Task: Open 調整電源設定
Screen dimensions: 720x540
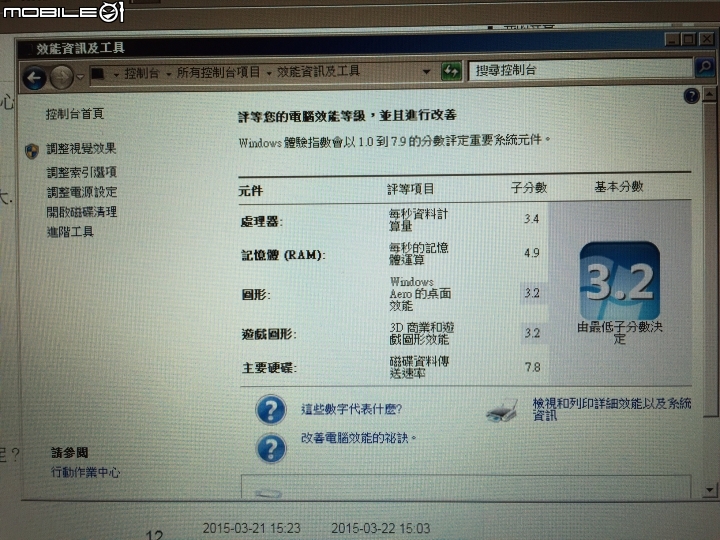Action: coord(82,192)
